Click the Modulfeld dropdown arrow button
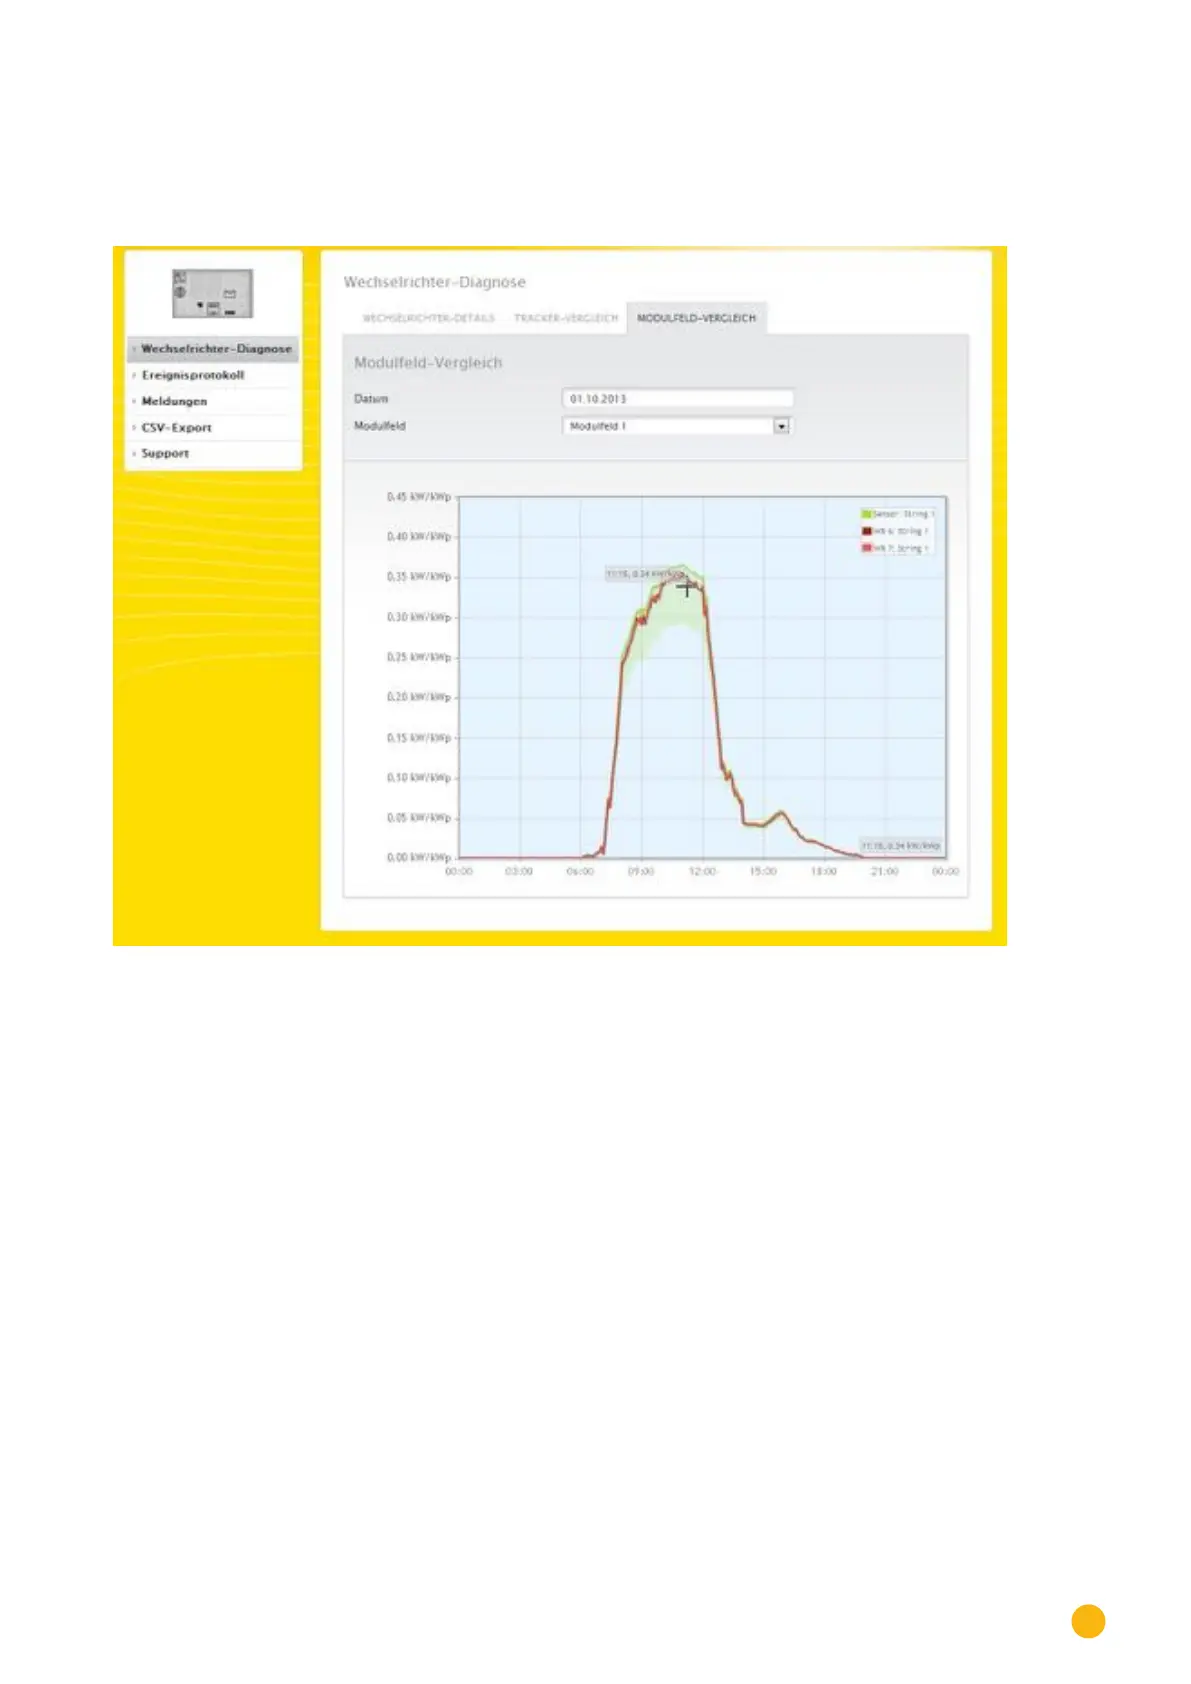This screenshot has height=1684, width=1191. [782, 426]
